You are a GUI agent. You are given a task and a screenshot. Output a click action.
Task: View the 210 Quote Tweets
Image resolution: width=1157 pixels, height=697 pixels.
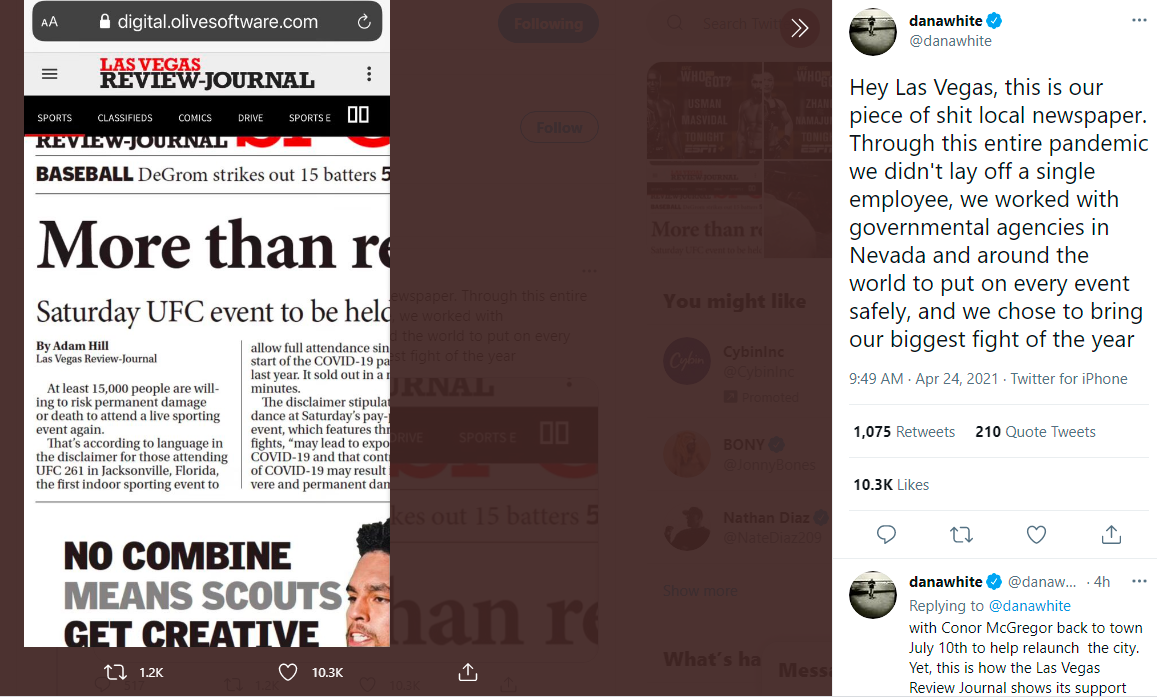pos(1035,431)
